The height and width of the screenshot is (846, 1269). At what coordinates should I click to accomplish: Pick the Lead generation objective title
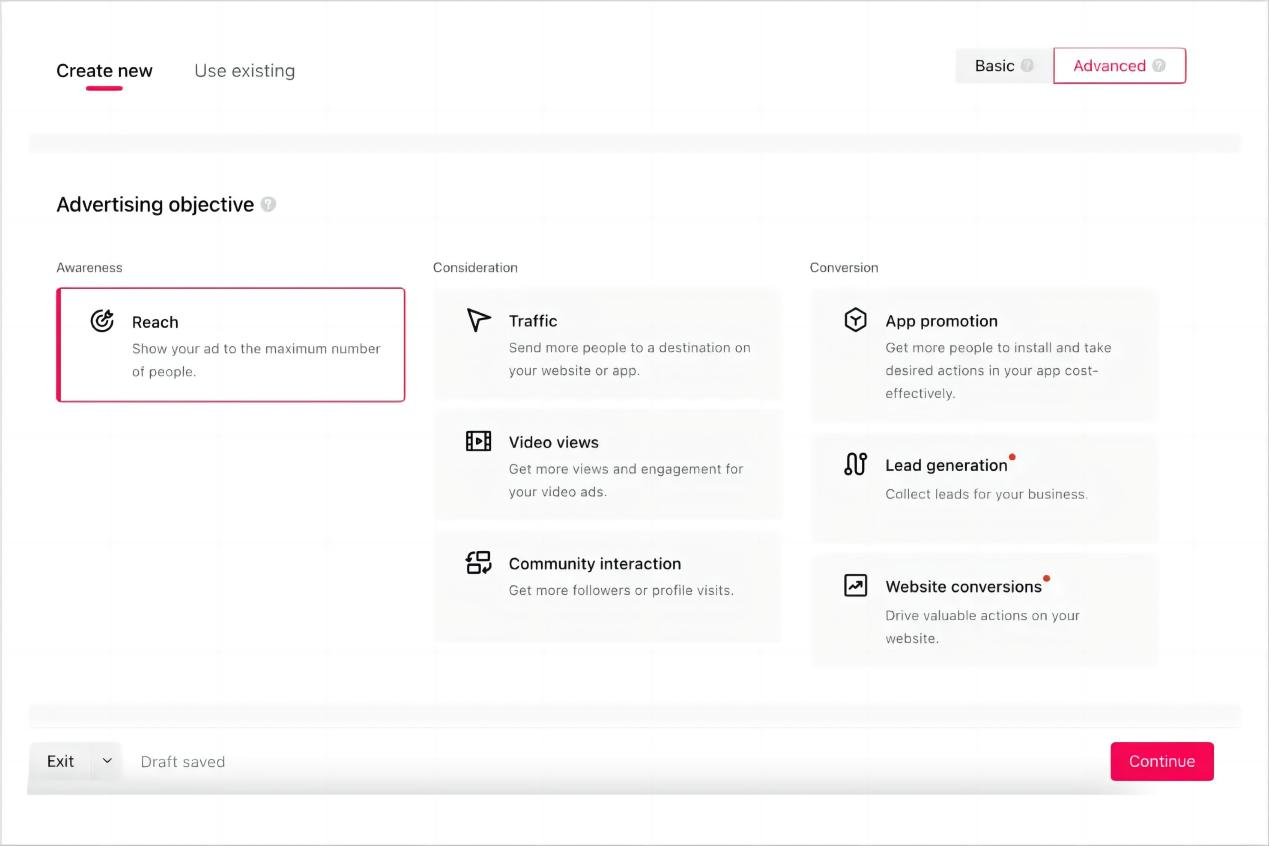pyautogui.click(x=946, y=465)
